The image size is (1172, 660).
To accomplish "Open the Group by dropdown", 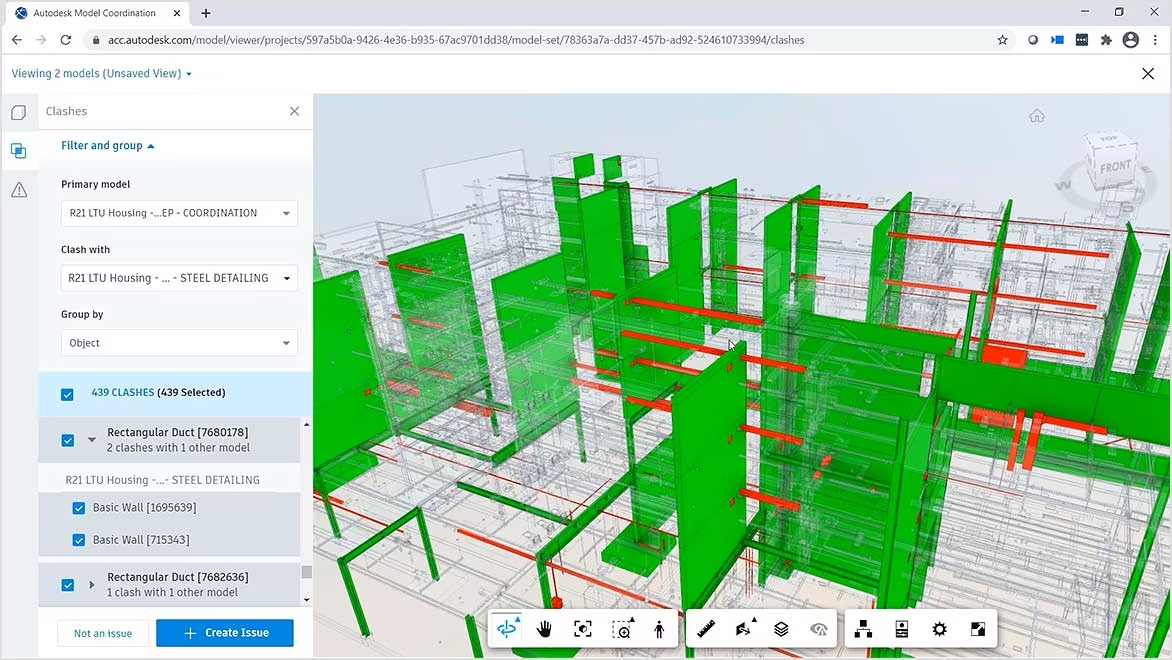I will pyautogui.click(x=178, y=342).
